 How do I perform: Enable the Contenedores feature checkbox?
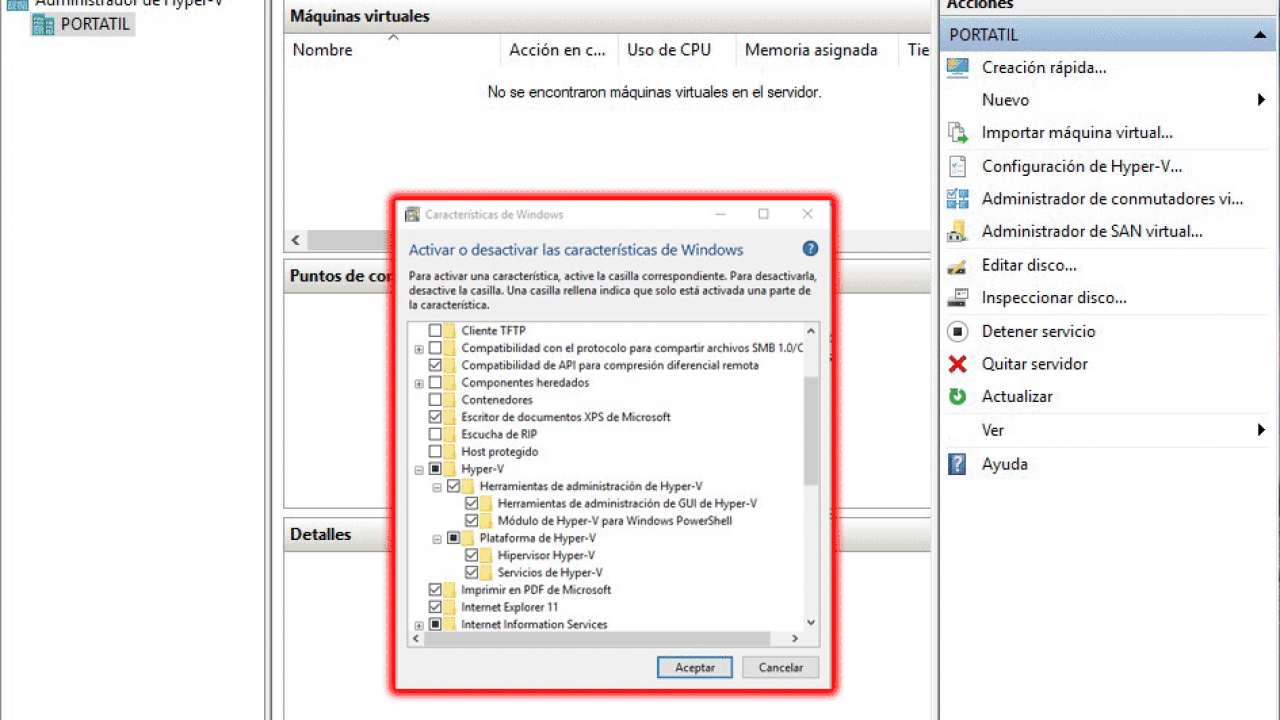point(435,400)
